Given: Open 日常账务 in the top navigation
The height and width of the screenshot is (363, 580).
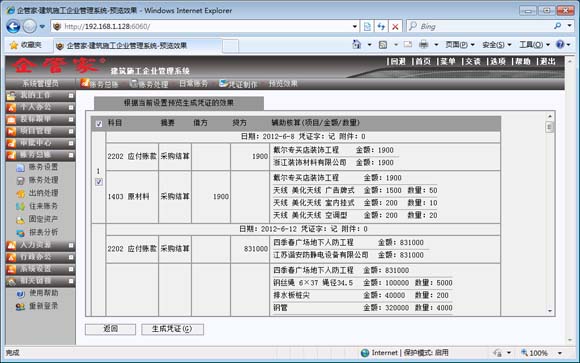Looking at the screenshot, I should [x=193, y=84].
